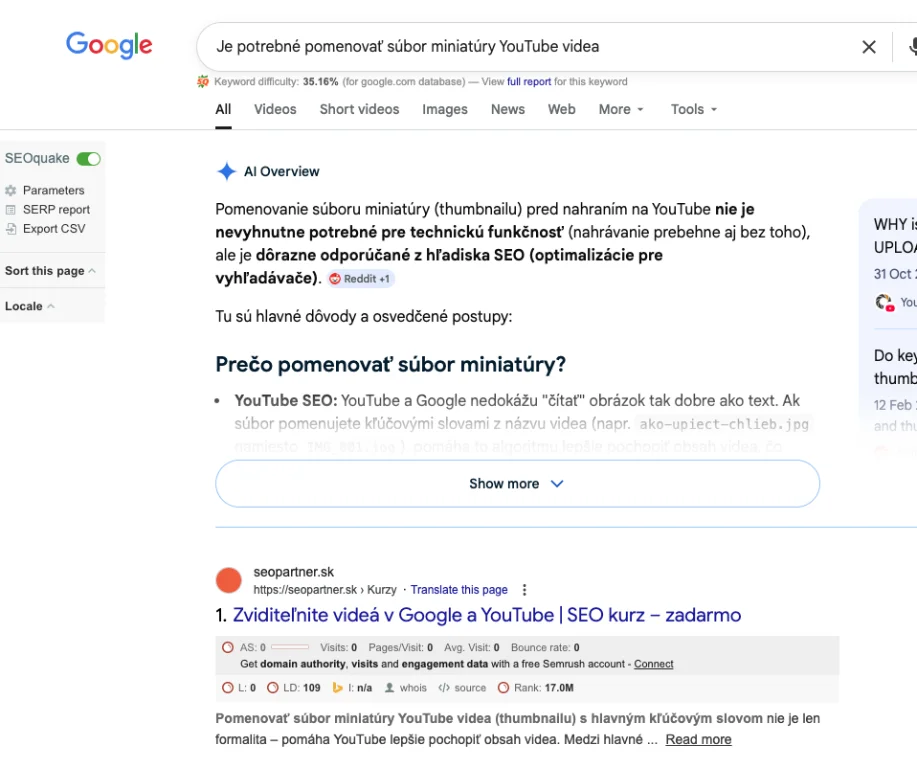Switch to the Videos tab
The image size is (917, 768).
point(275,109)
